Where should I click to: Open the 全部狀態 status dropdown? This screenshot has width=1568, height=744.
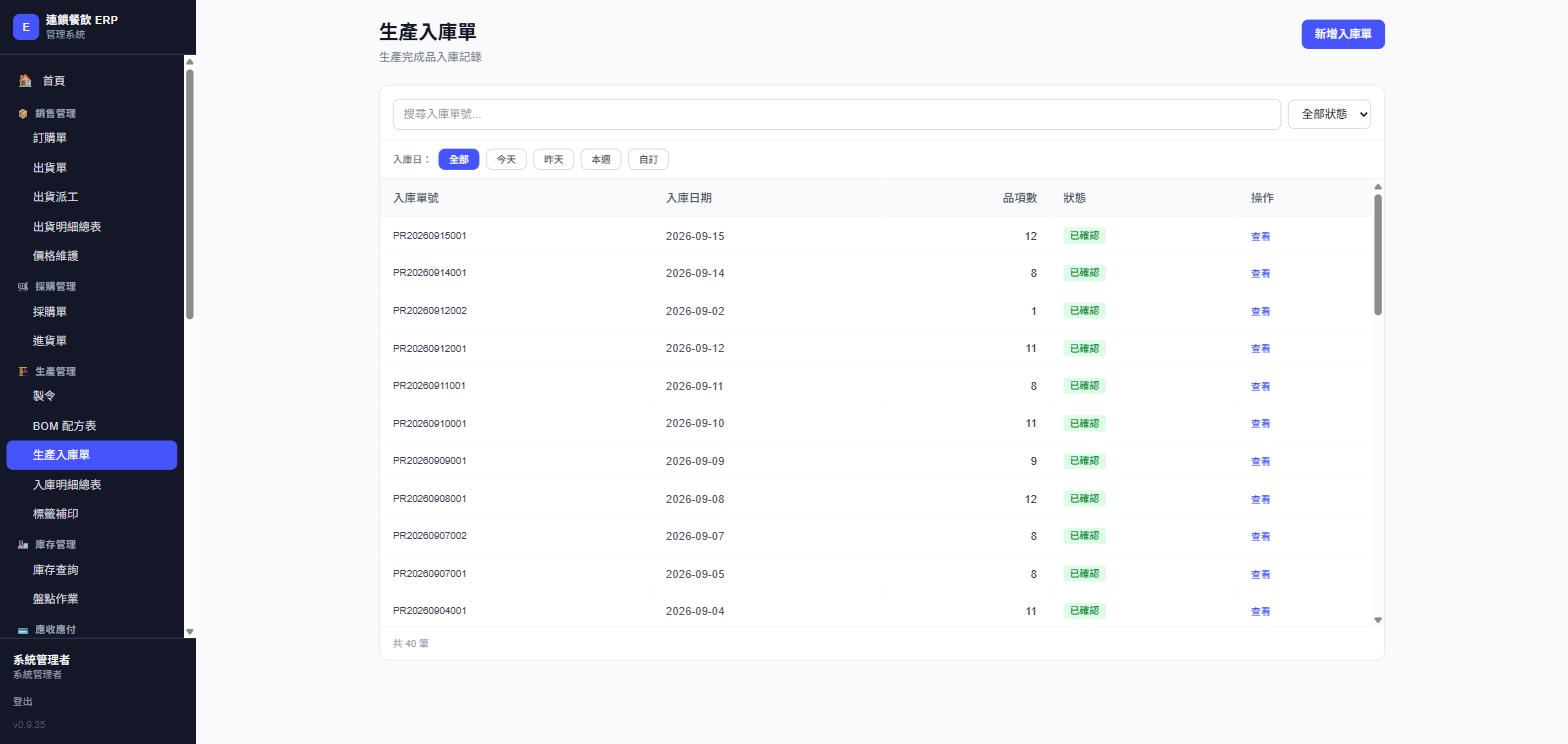1329,114
